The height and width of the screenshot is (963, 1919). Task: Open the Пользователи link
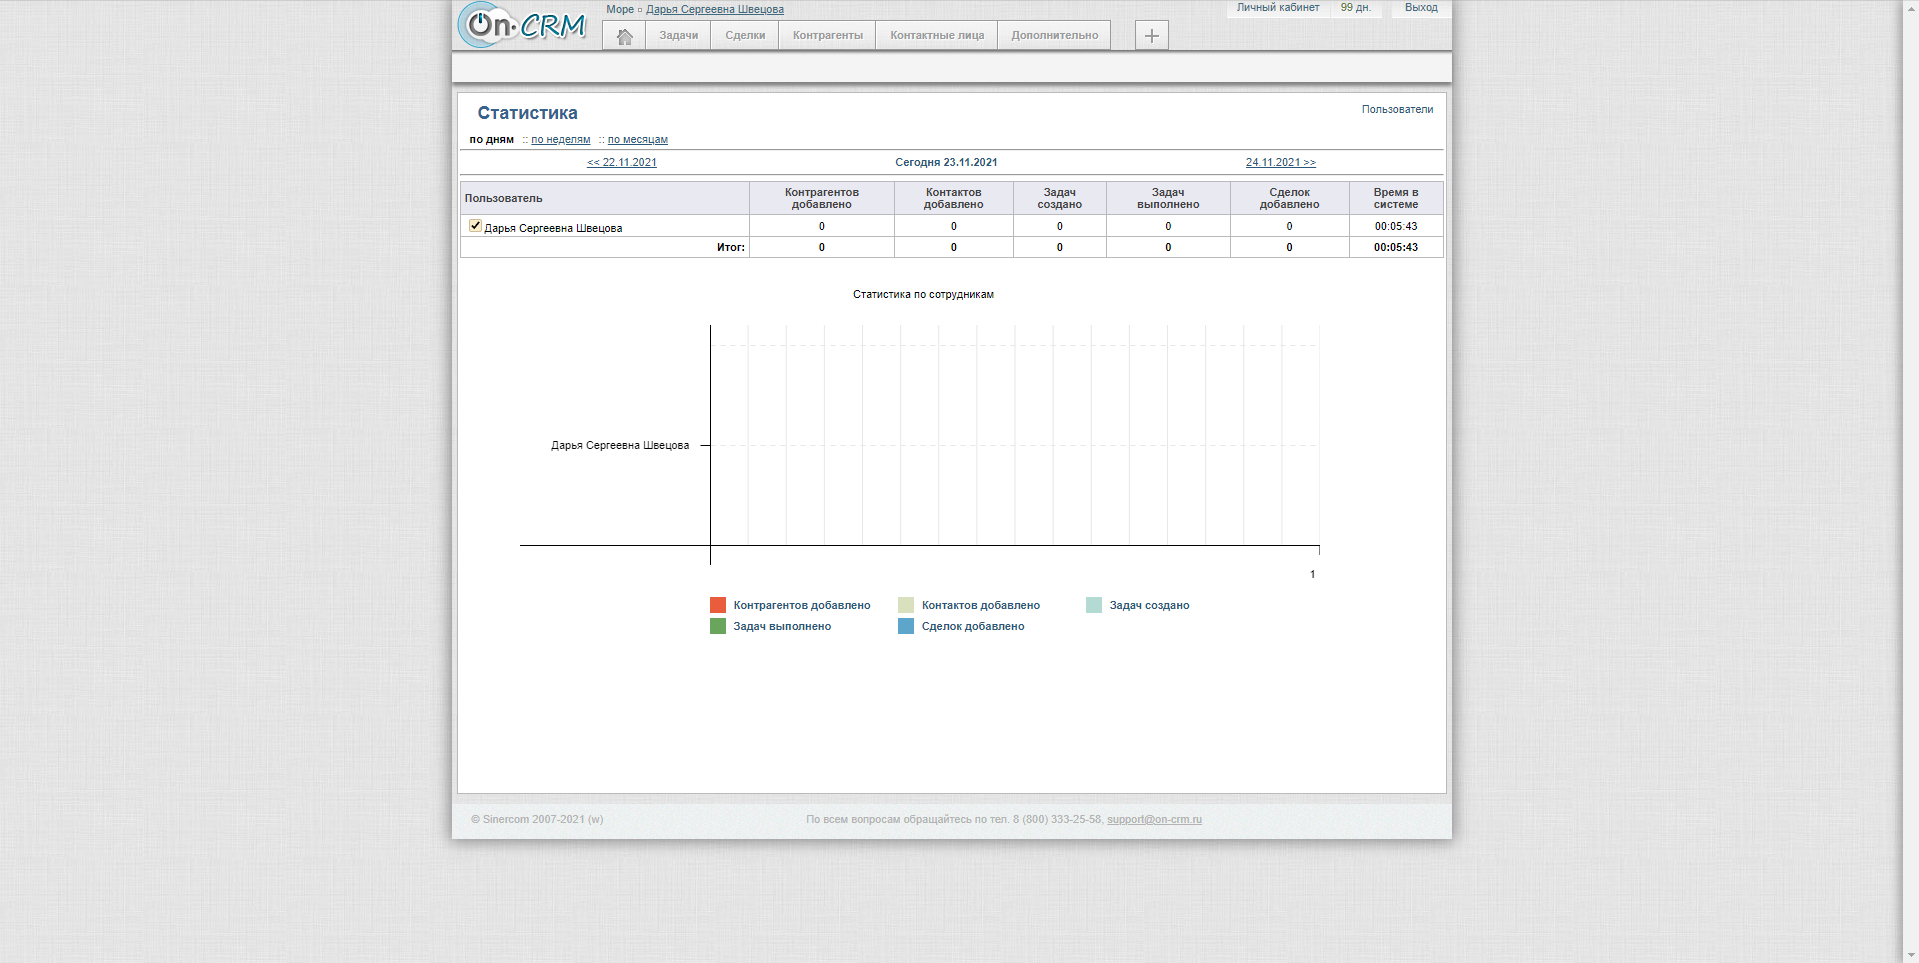(x=1397, y=110)
